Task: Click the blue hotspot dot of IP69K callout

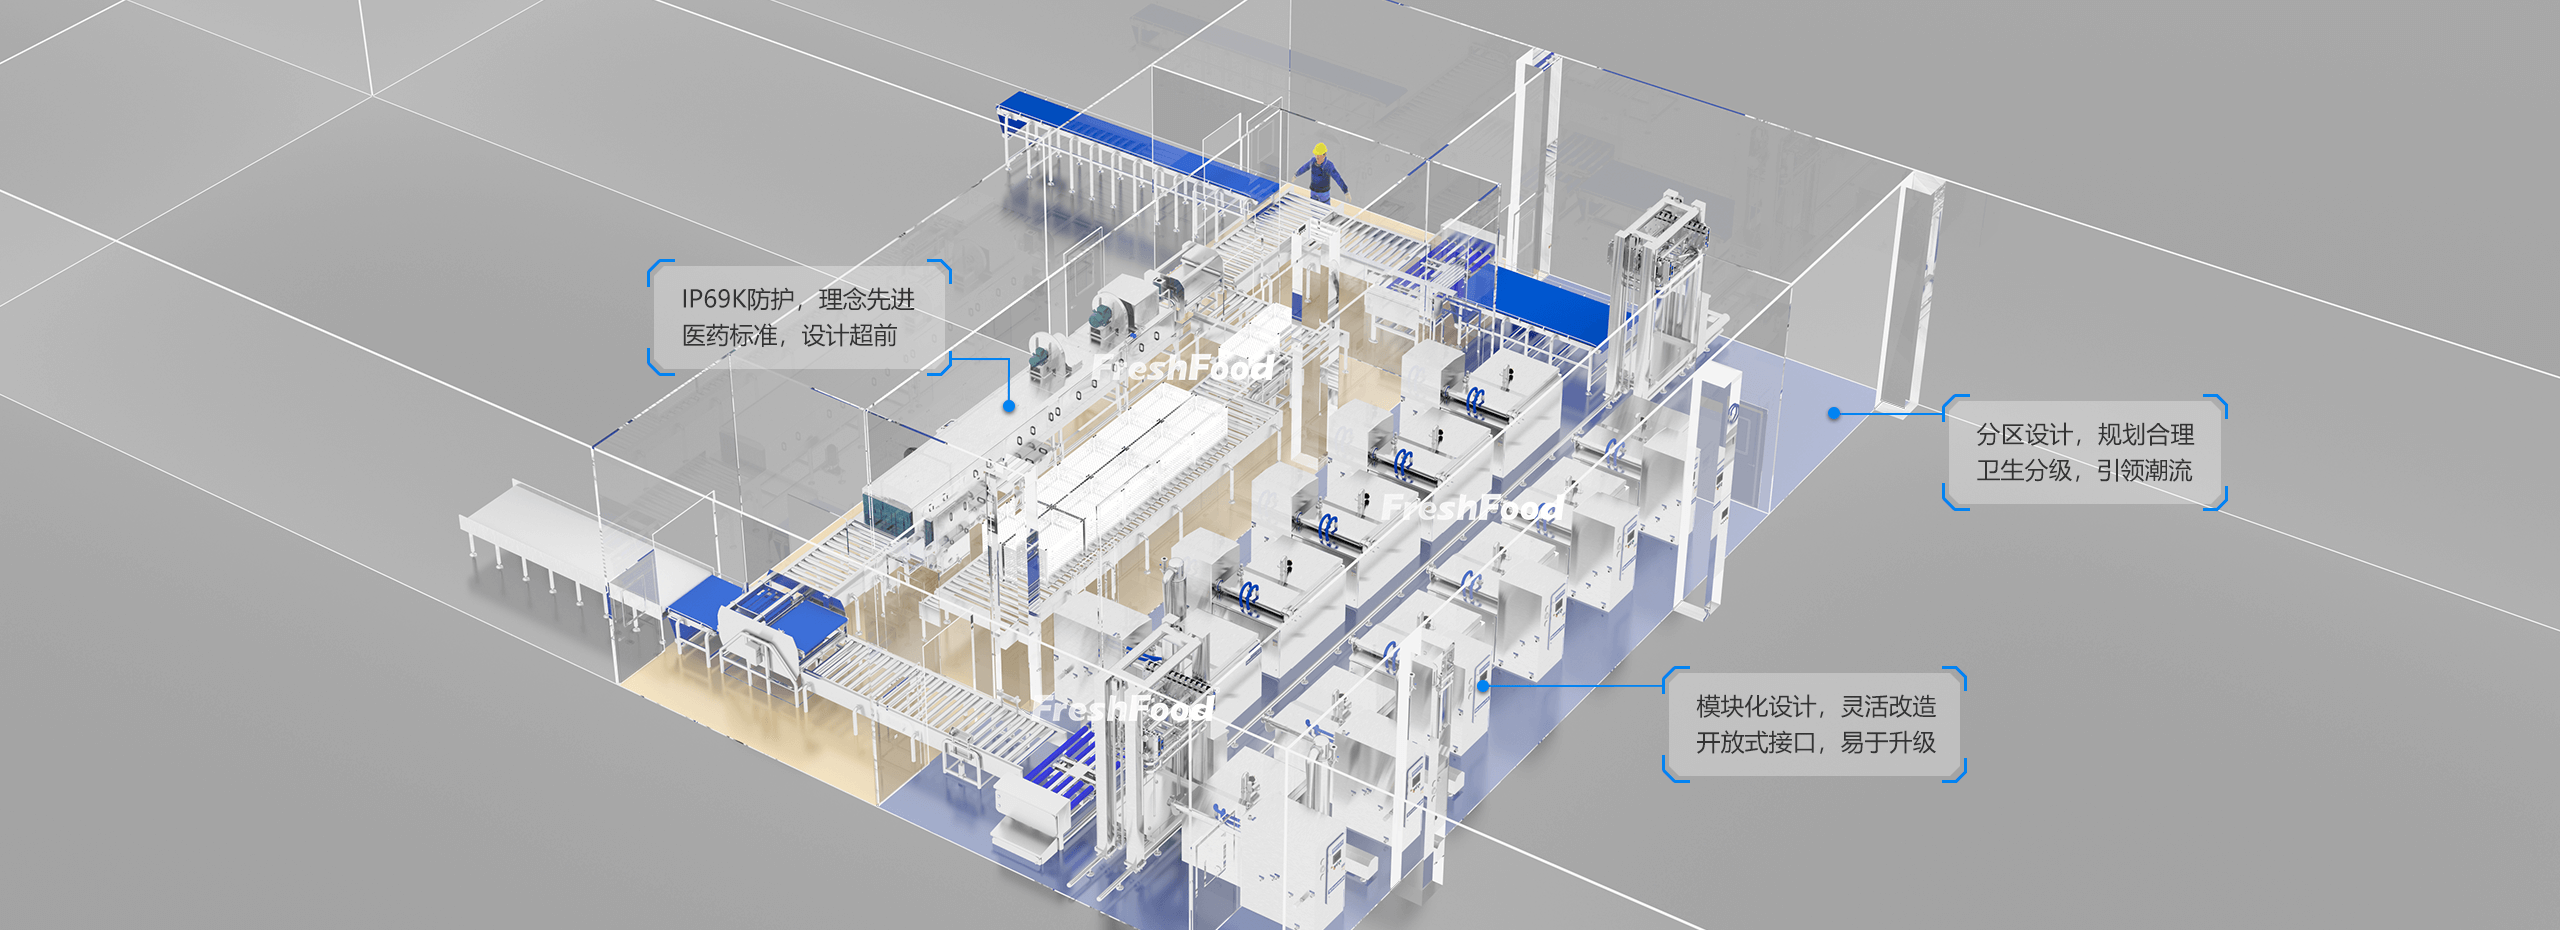Action: click(1009, 406)
